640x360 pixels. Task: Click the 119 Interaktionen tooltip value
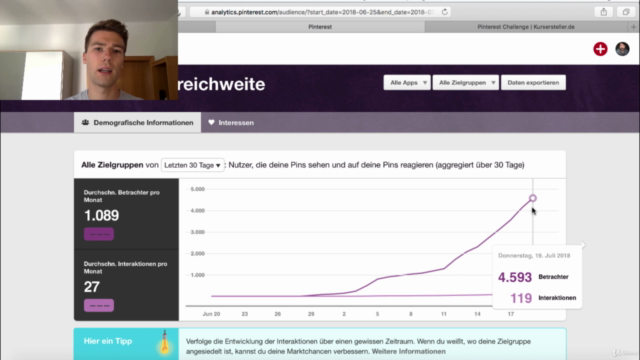click(x=521, y=298)
